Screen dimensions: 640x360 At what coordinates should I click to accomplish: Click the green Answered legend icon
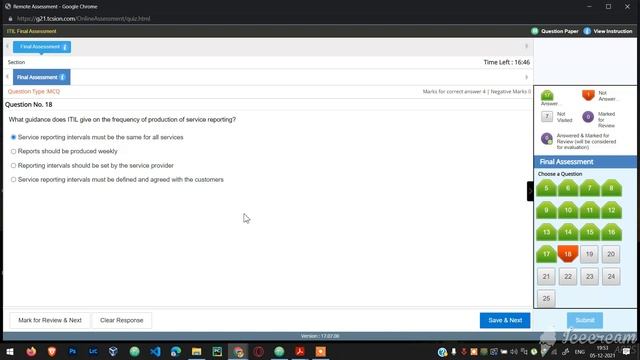click(x=547, y=96)
